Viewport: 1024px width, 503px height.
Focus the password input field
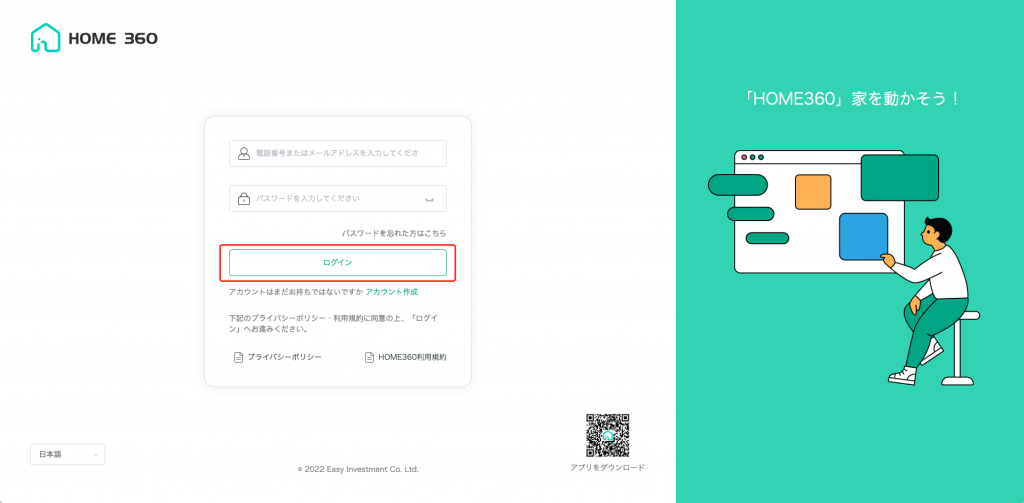click(x=330, y=199)
